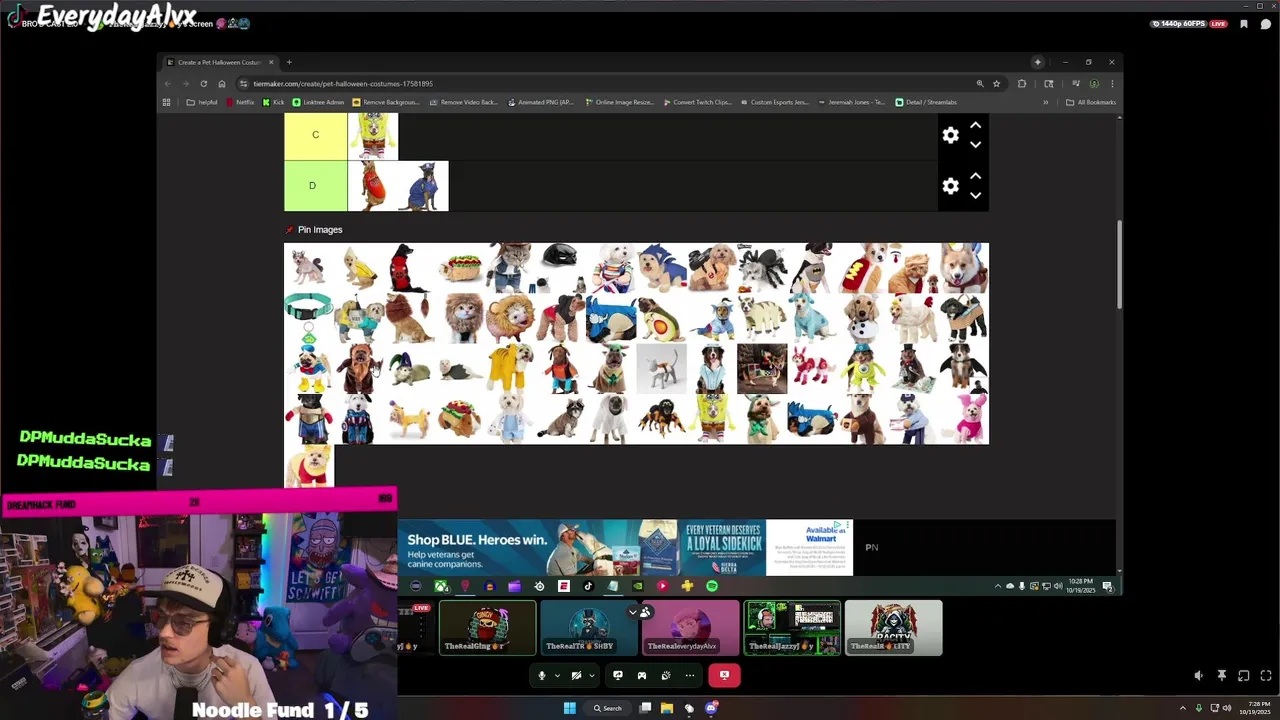Image resolution: width=1280 pixels, height=720 pixels.
Task: Open Chrome three-dot menu
Action: pyautogui.click(x=1112, y=84)
